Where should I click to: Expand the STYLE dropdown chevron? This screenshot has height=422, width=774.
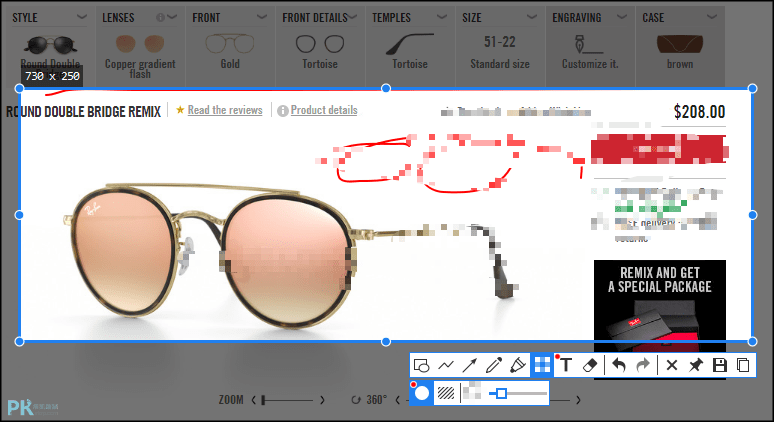point(81,17)
